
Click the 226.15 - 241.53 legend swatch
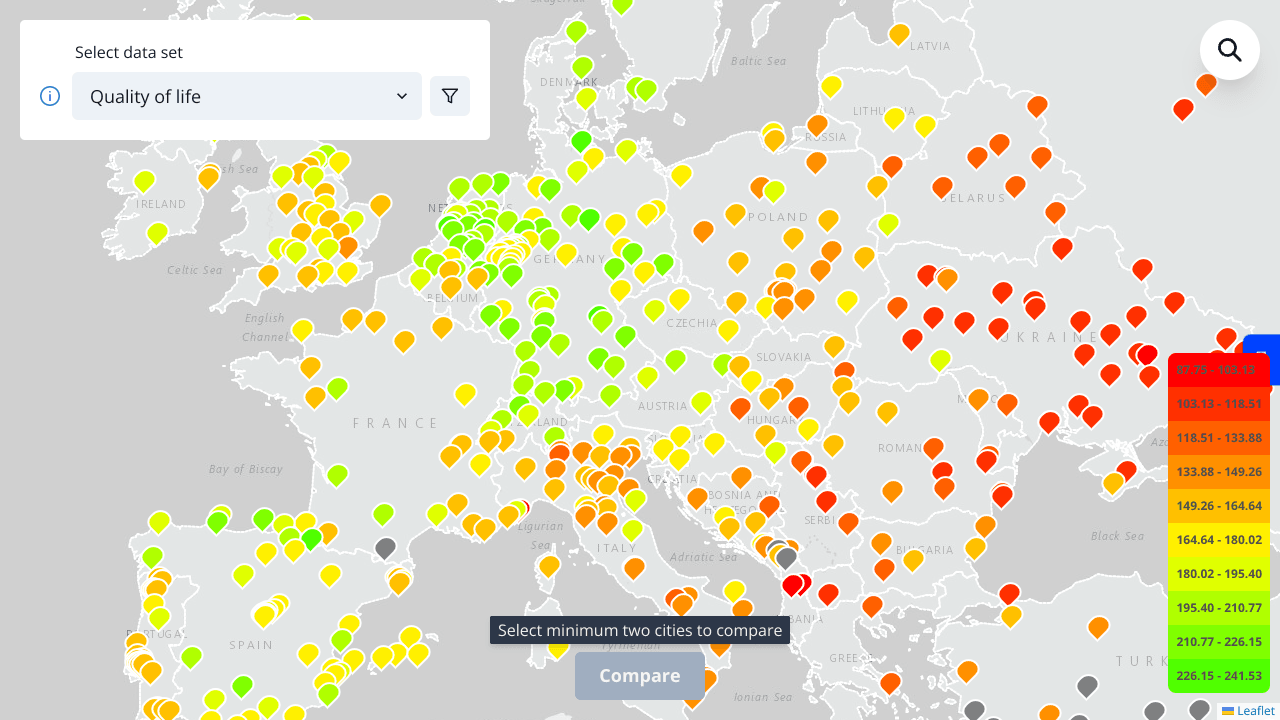(x=1218, y=676)
